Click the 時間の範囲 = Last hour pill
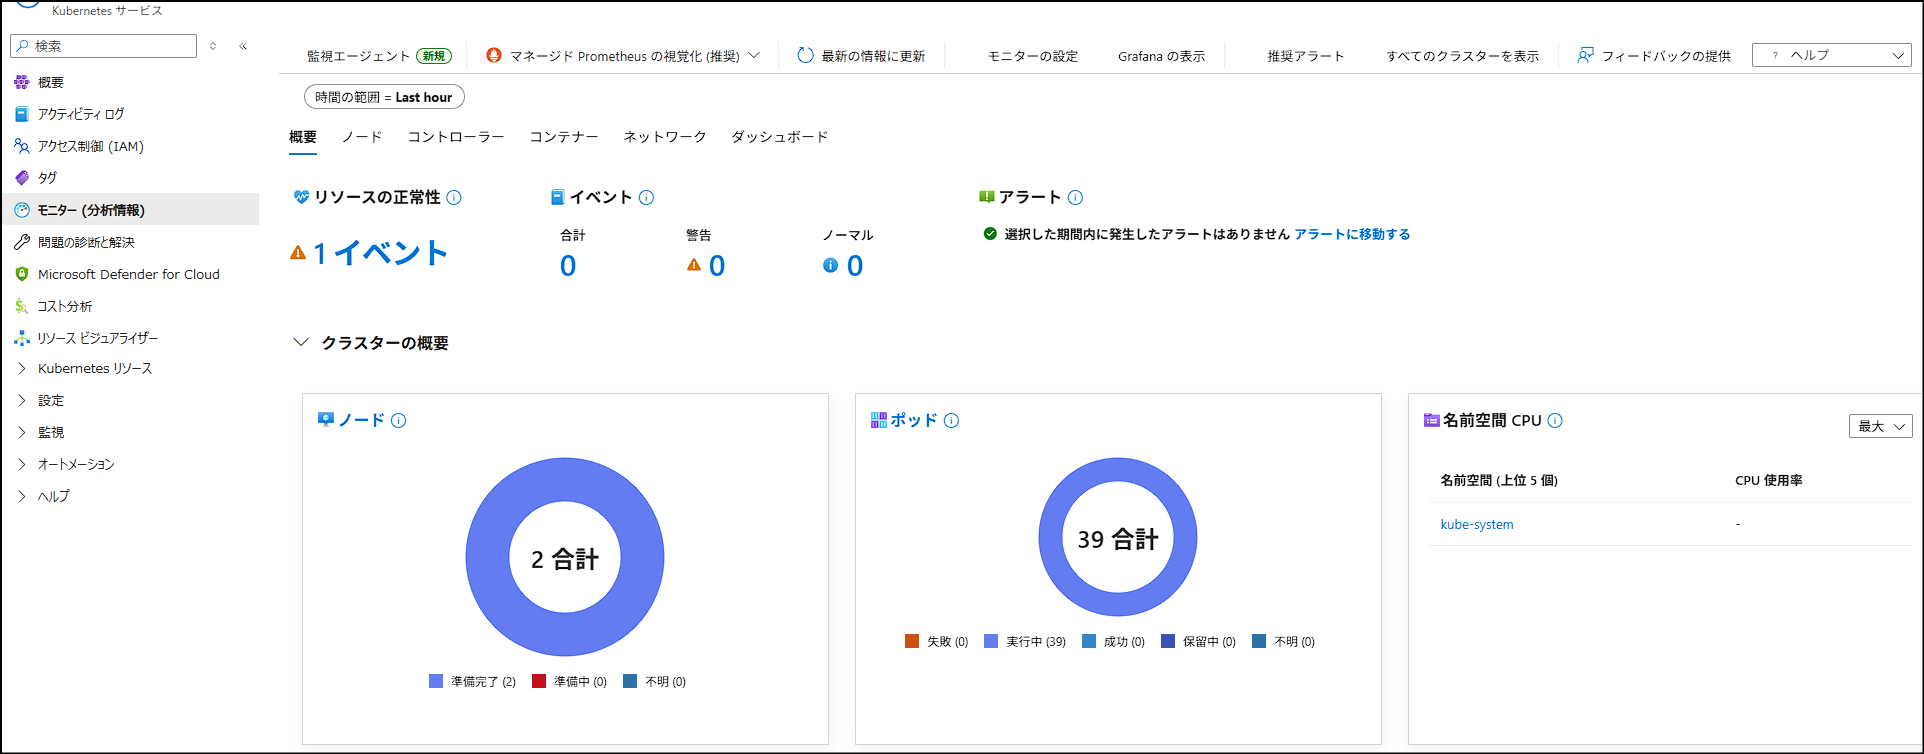Screen dimensions: 1924x754 tap(384, 97)
